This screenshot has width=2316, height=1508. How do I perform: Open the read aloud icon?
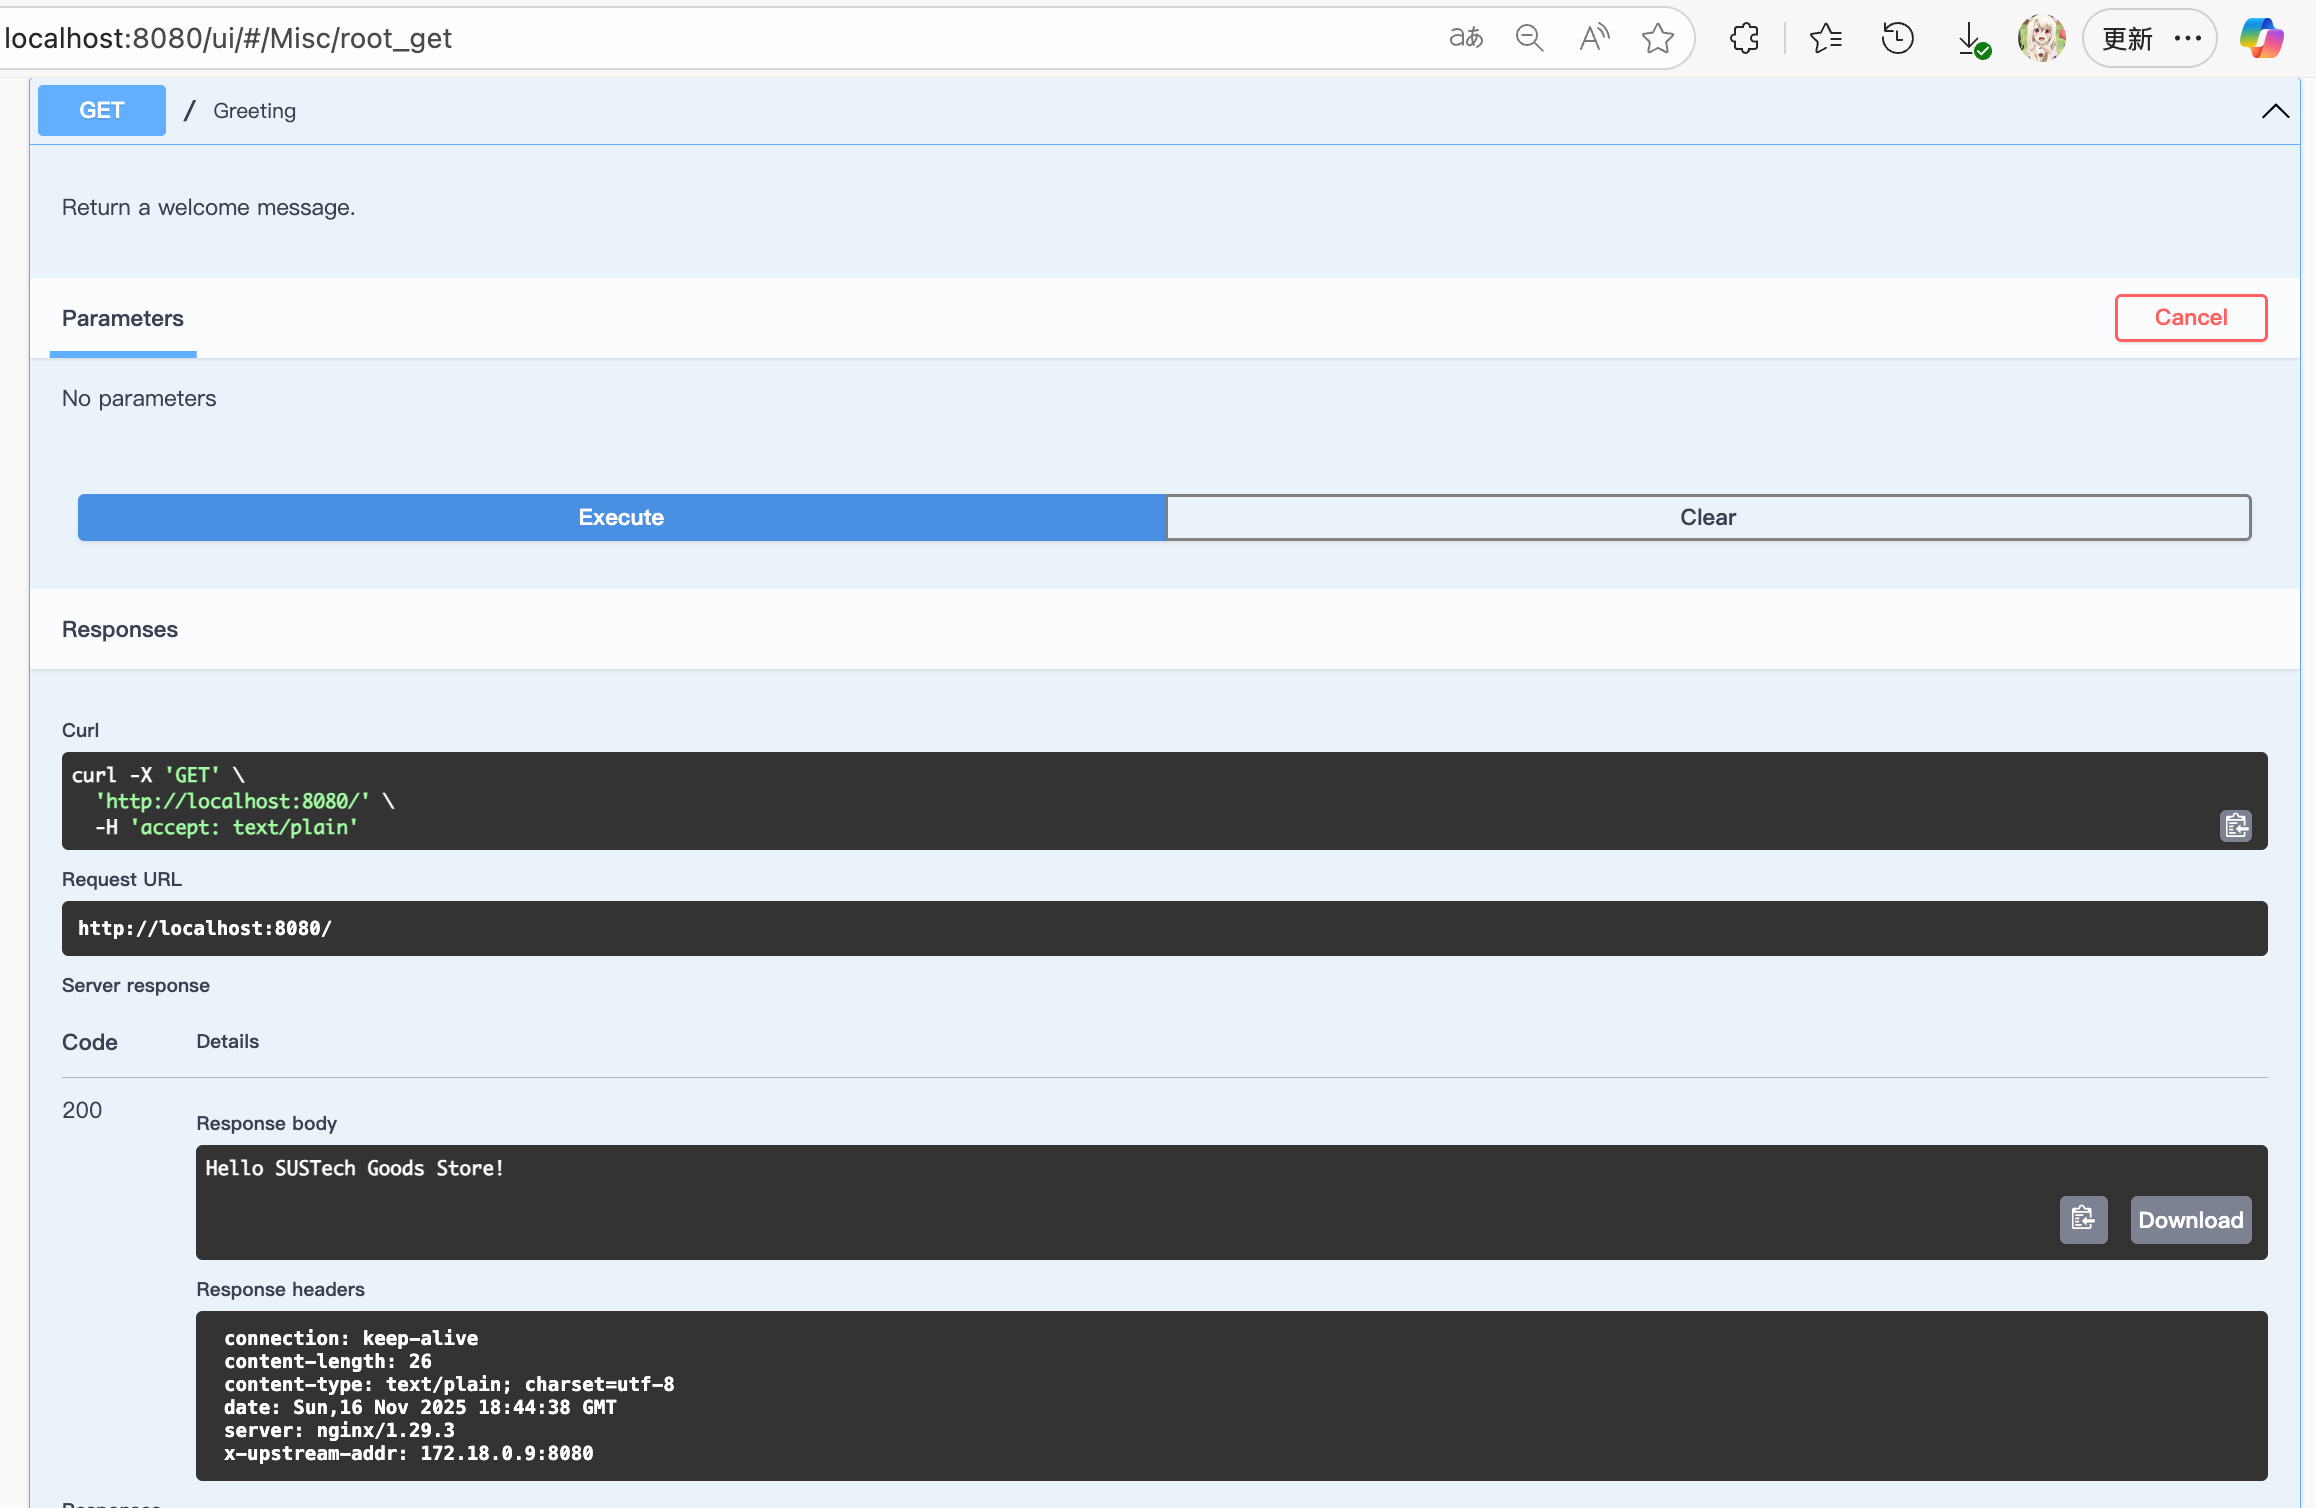tap(1594, 38)
